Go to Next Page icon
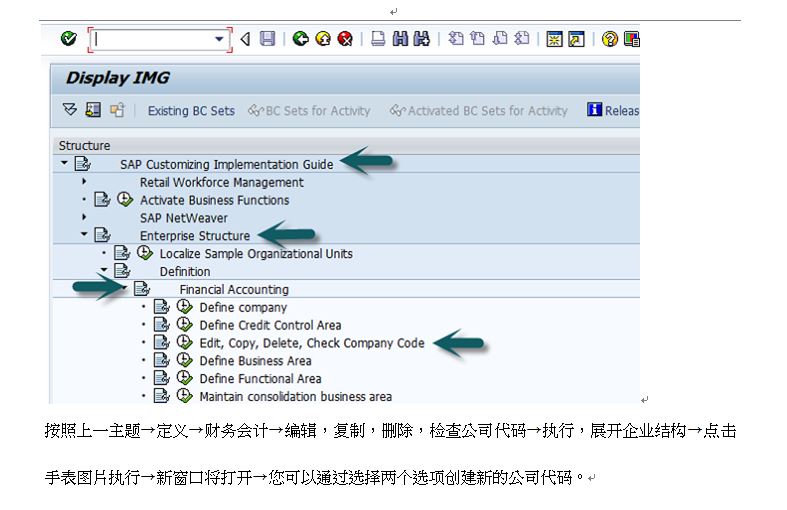 click(500, 39)
